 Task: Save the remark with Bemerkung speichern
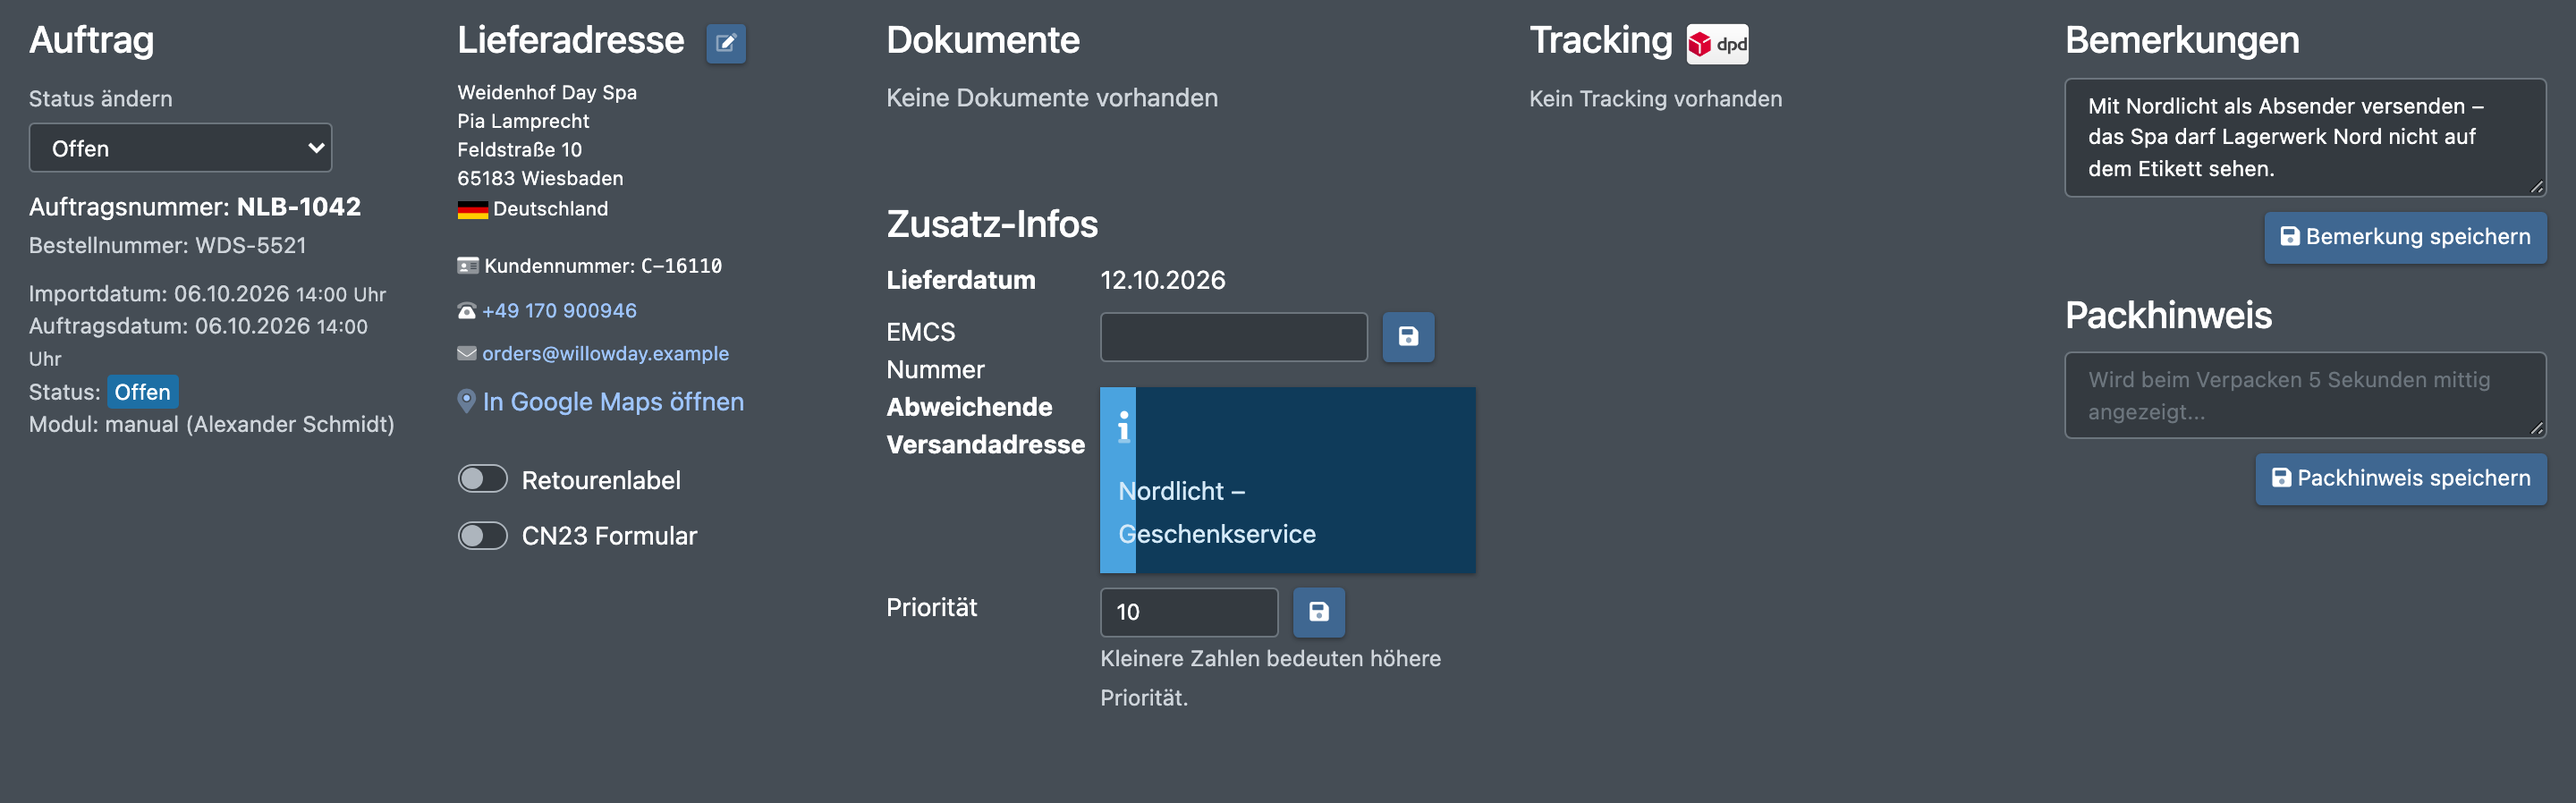coord(2405,237)
